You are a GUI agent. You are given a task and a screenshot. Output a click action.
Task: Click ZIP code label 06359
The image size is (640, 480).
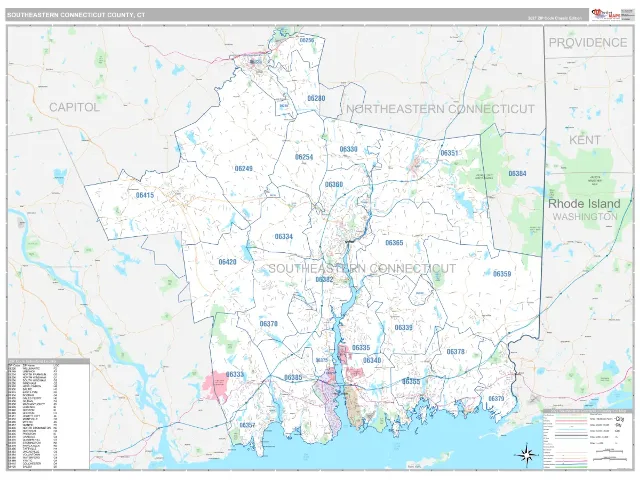tap(502, 274)
